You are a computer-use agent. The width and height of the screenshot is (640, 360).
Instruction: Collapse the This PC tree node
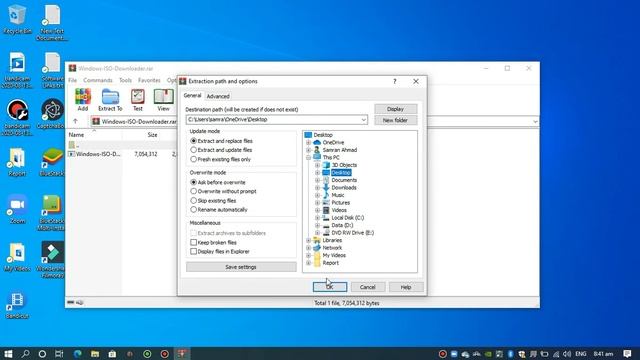tap(309, 157)
